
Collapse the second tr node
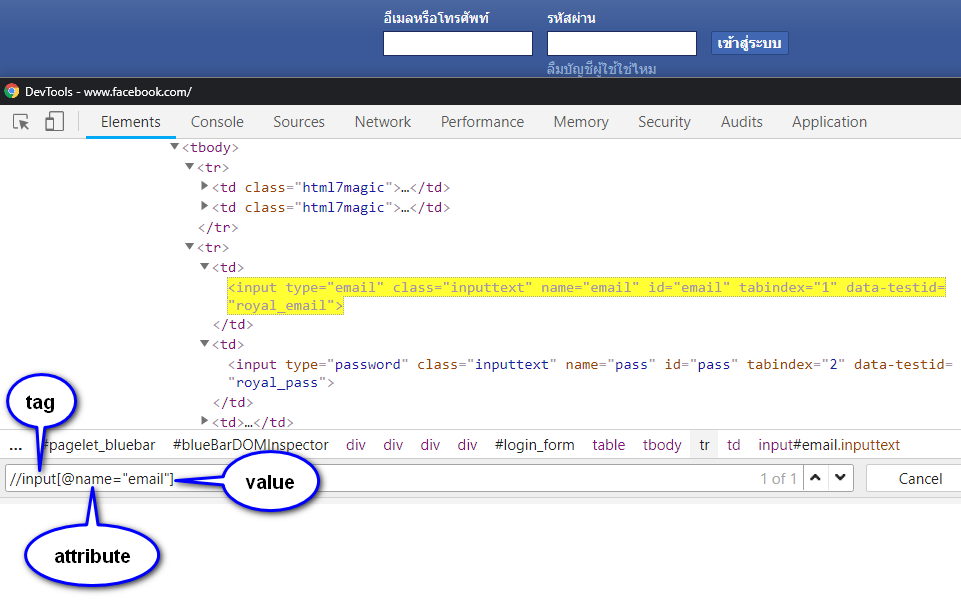[x=190, y=246]
